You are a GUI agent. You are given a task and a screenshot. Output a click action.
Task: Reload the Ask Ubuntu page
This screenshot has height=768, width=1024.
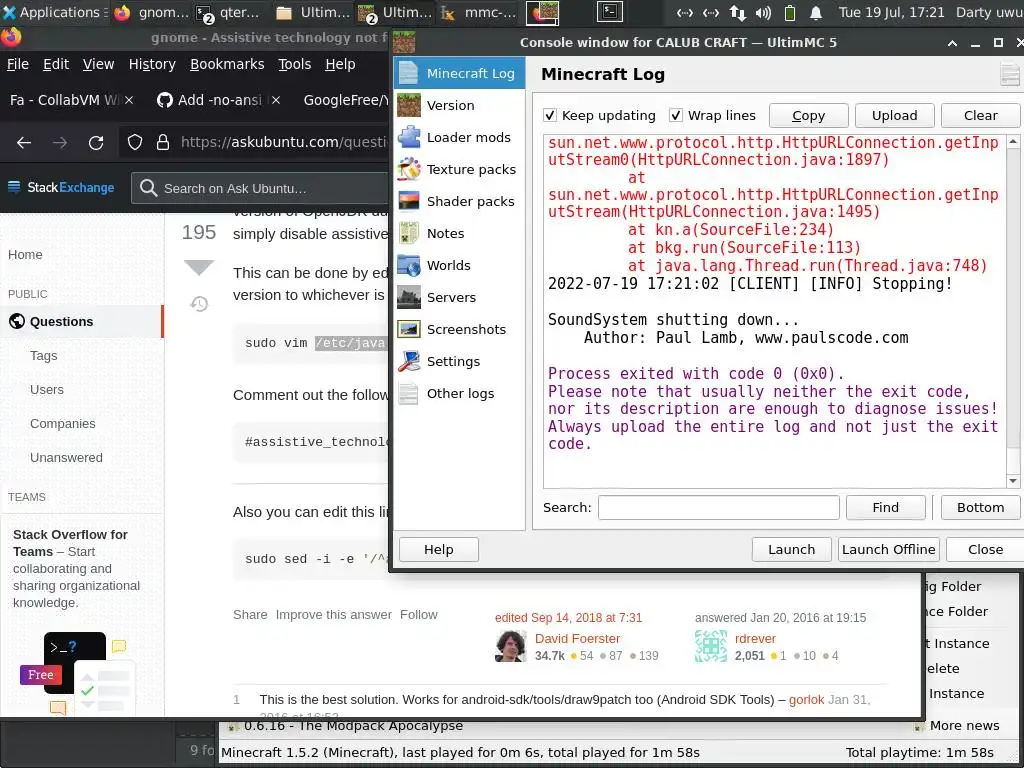coord(96,142)
